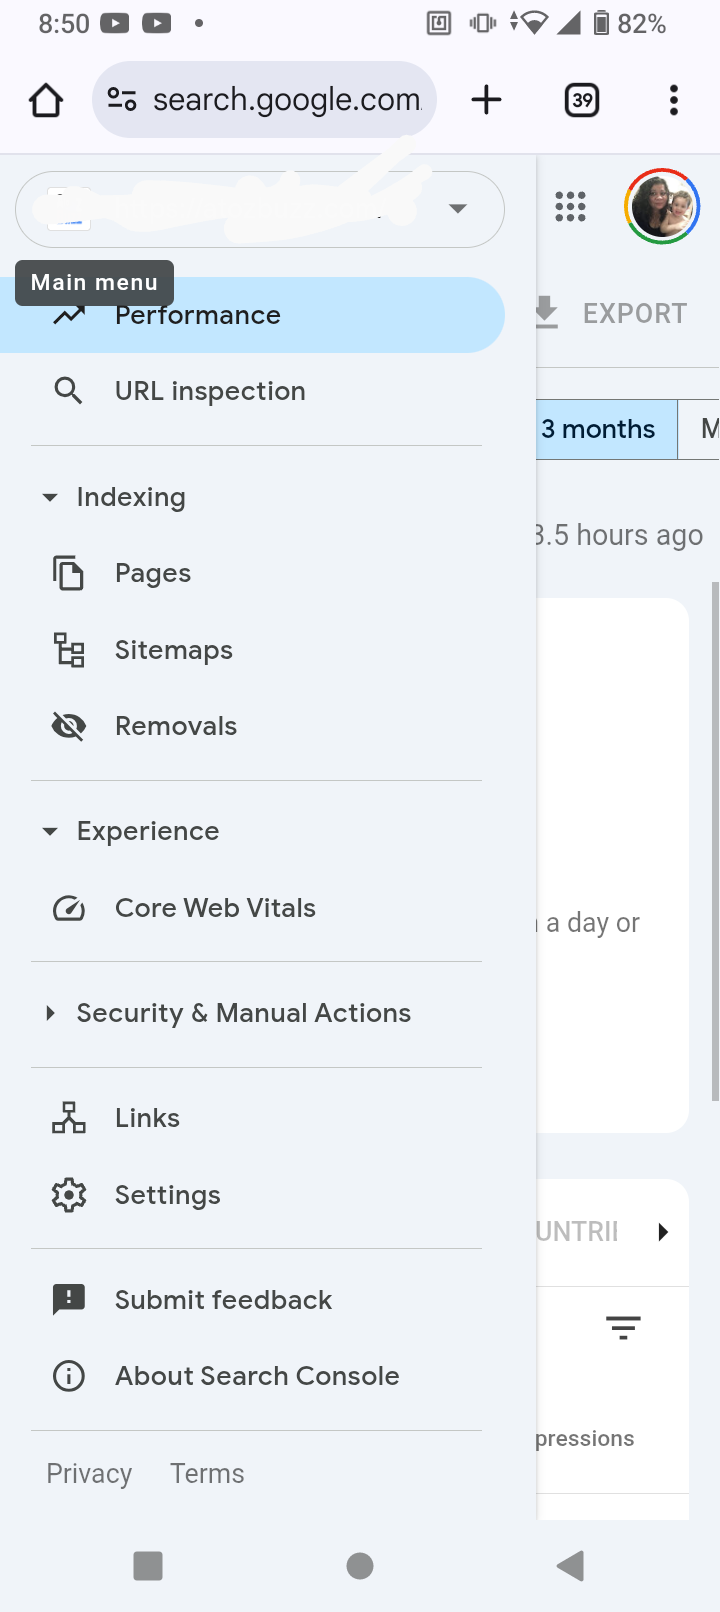Screen dimensions: 720x1612
Task: Tap the Removals crossed-eye icon
Action: [68, 726]
